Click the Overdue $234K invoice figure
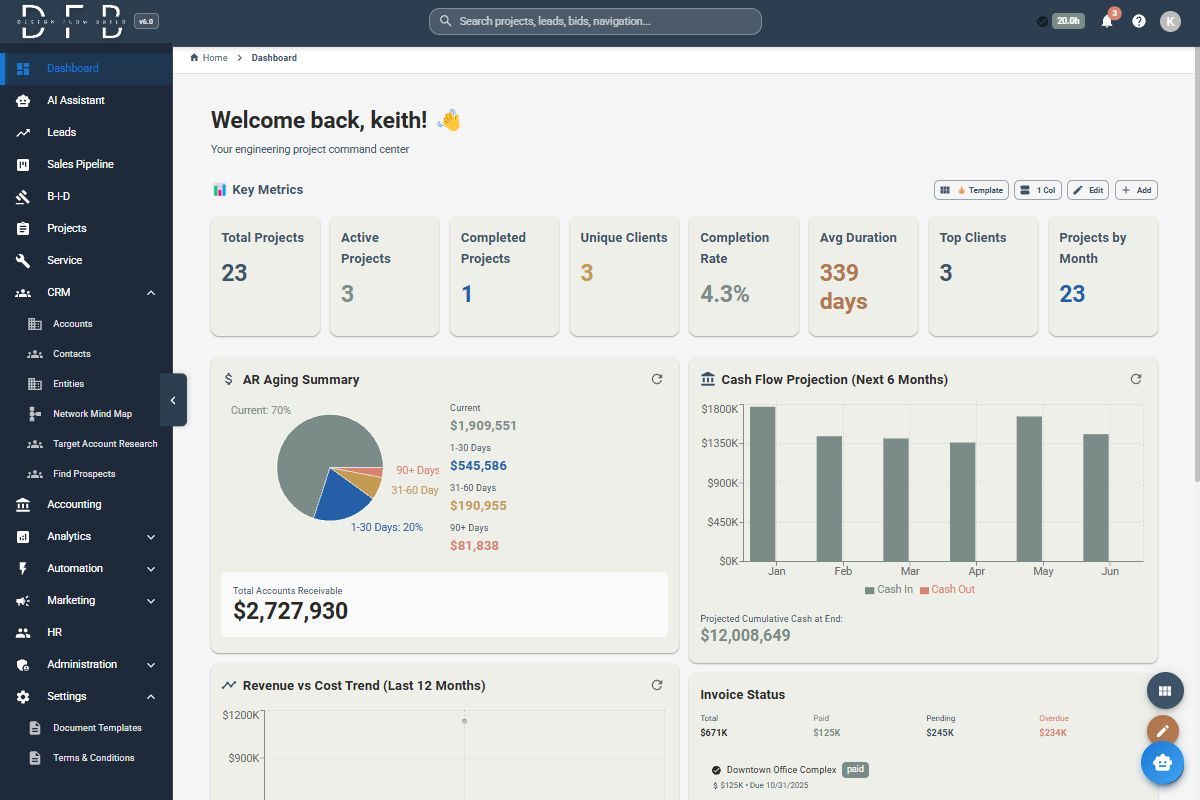This screenshot has height=800, width=1200. [1053, 733]
